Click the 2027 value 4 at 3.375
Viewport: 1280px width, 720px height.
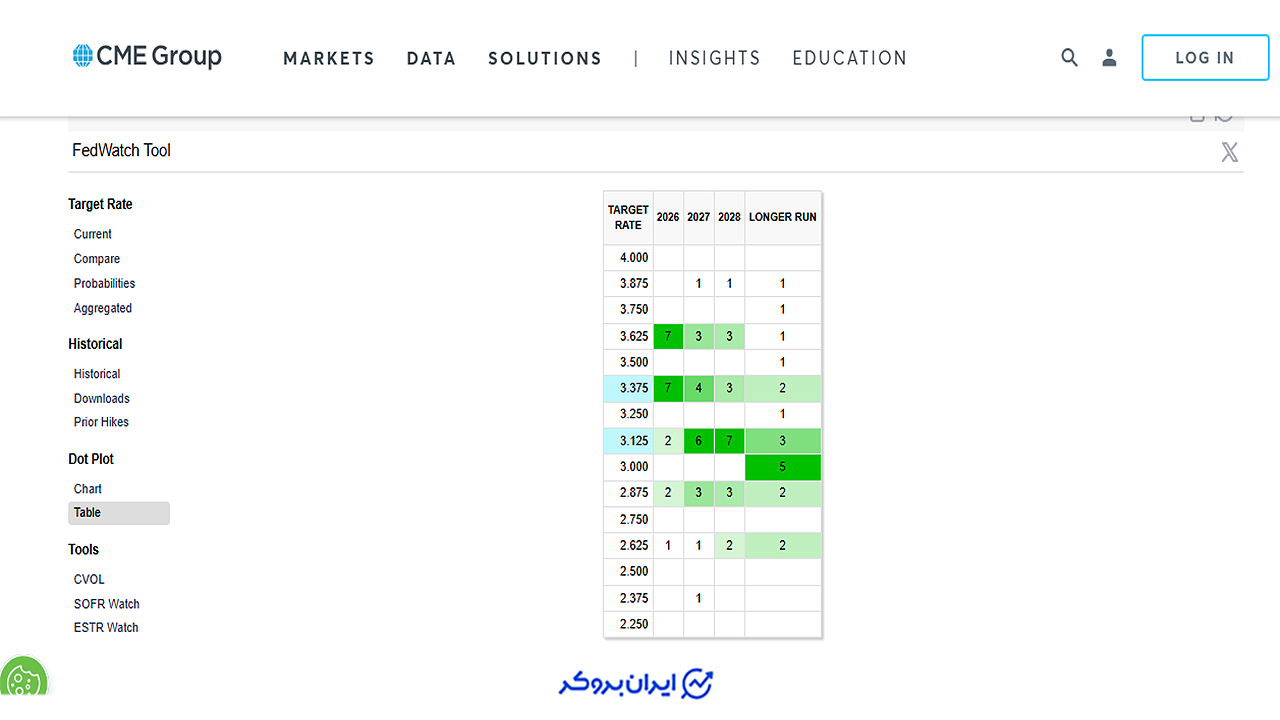[699, 389]
